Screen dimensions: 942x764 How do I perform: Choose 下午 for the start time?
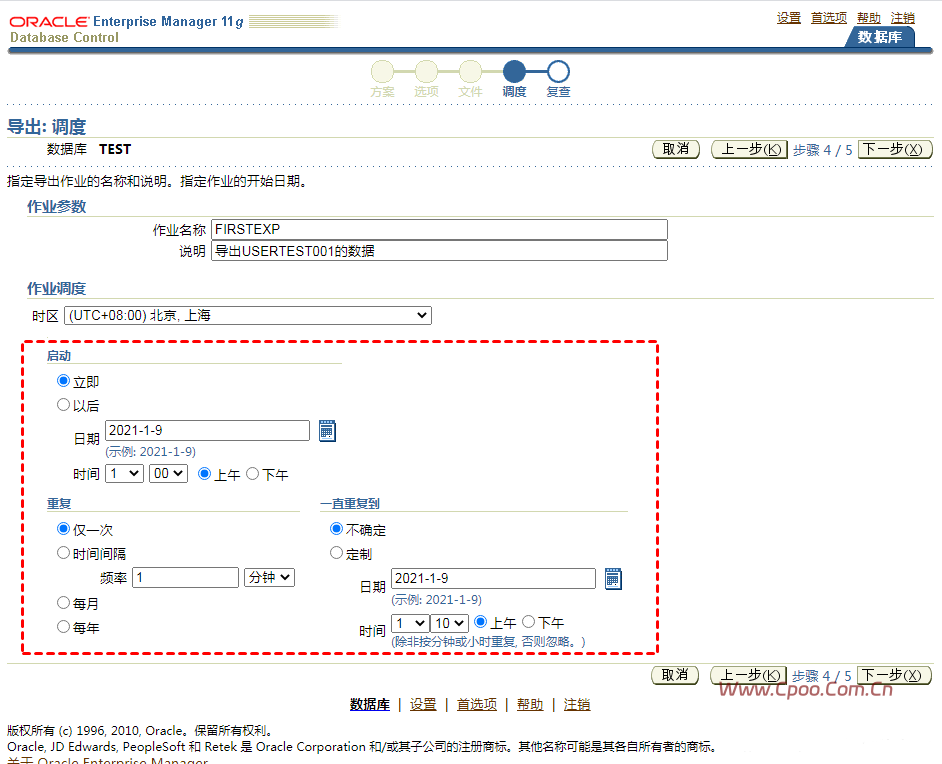click(x=252, y=474)
